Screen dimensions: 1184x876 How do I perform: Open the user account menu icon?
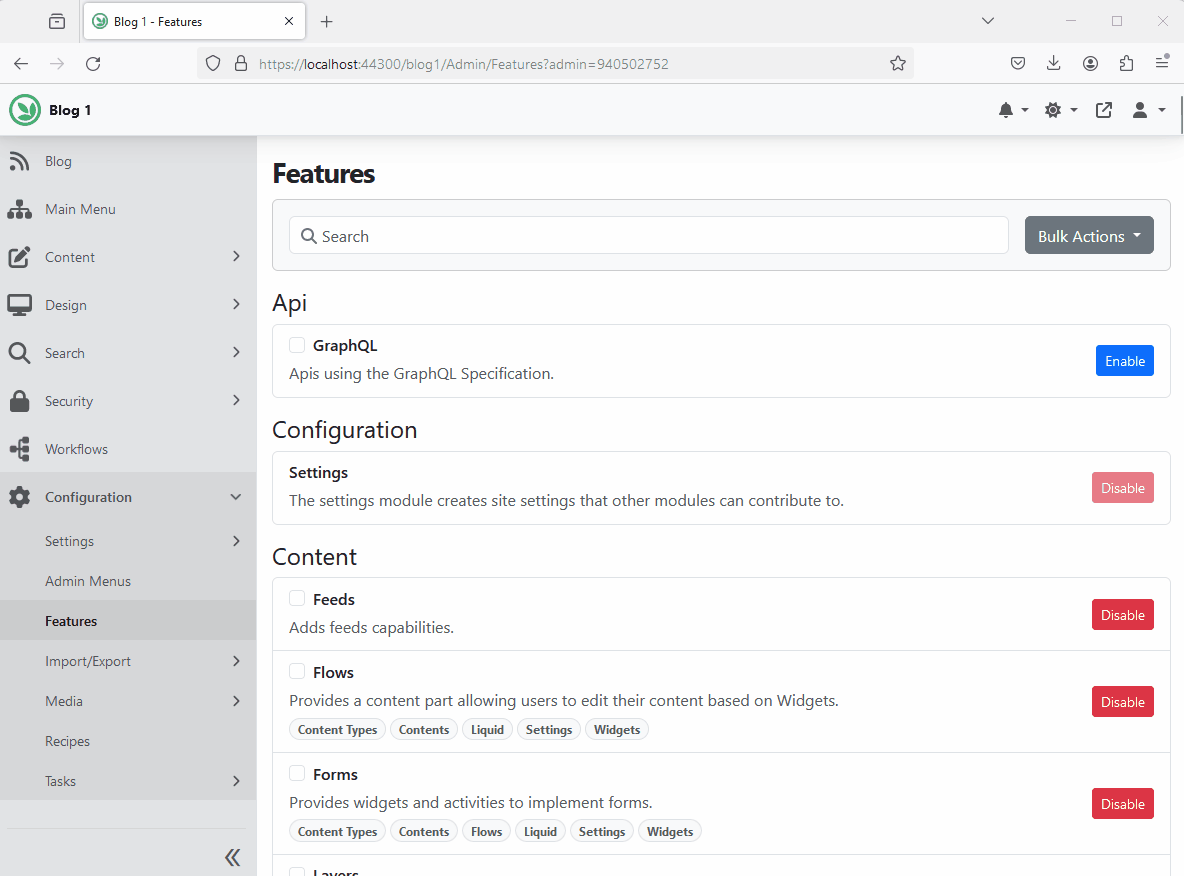click(x=1149, y=110)
